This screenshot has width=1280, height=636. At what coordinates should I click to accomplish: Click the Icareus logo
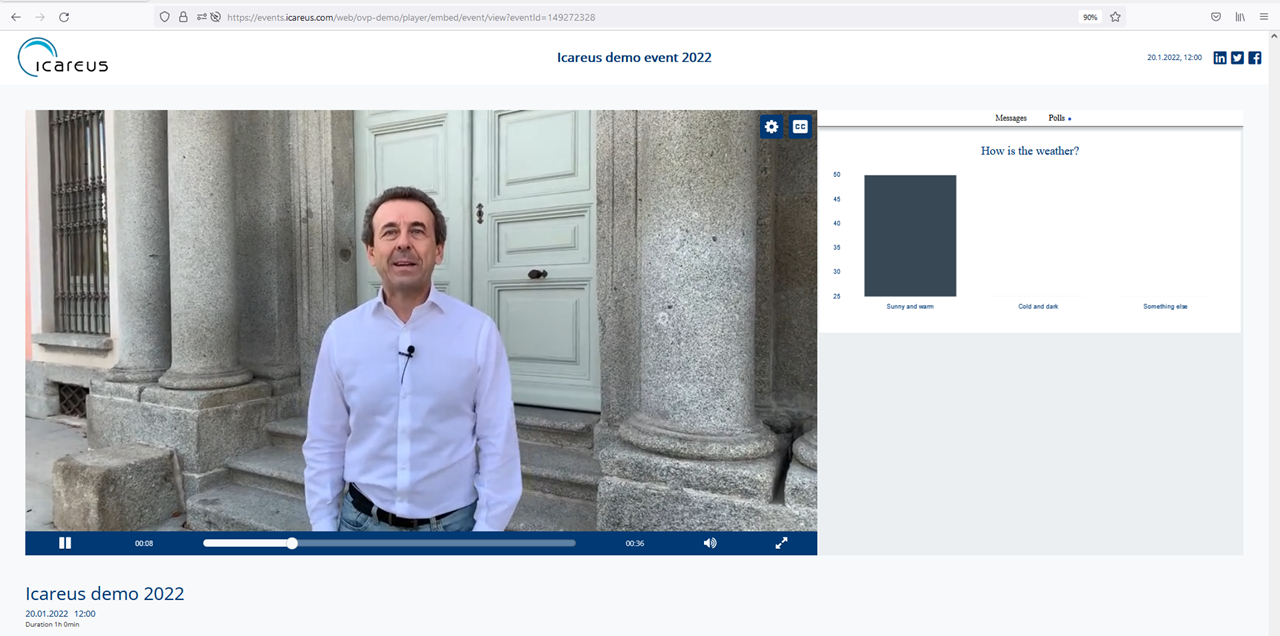pos(63,58)
